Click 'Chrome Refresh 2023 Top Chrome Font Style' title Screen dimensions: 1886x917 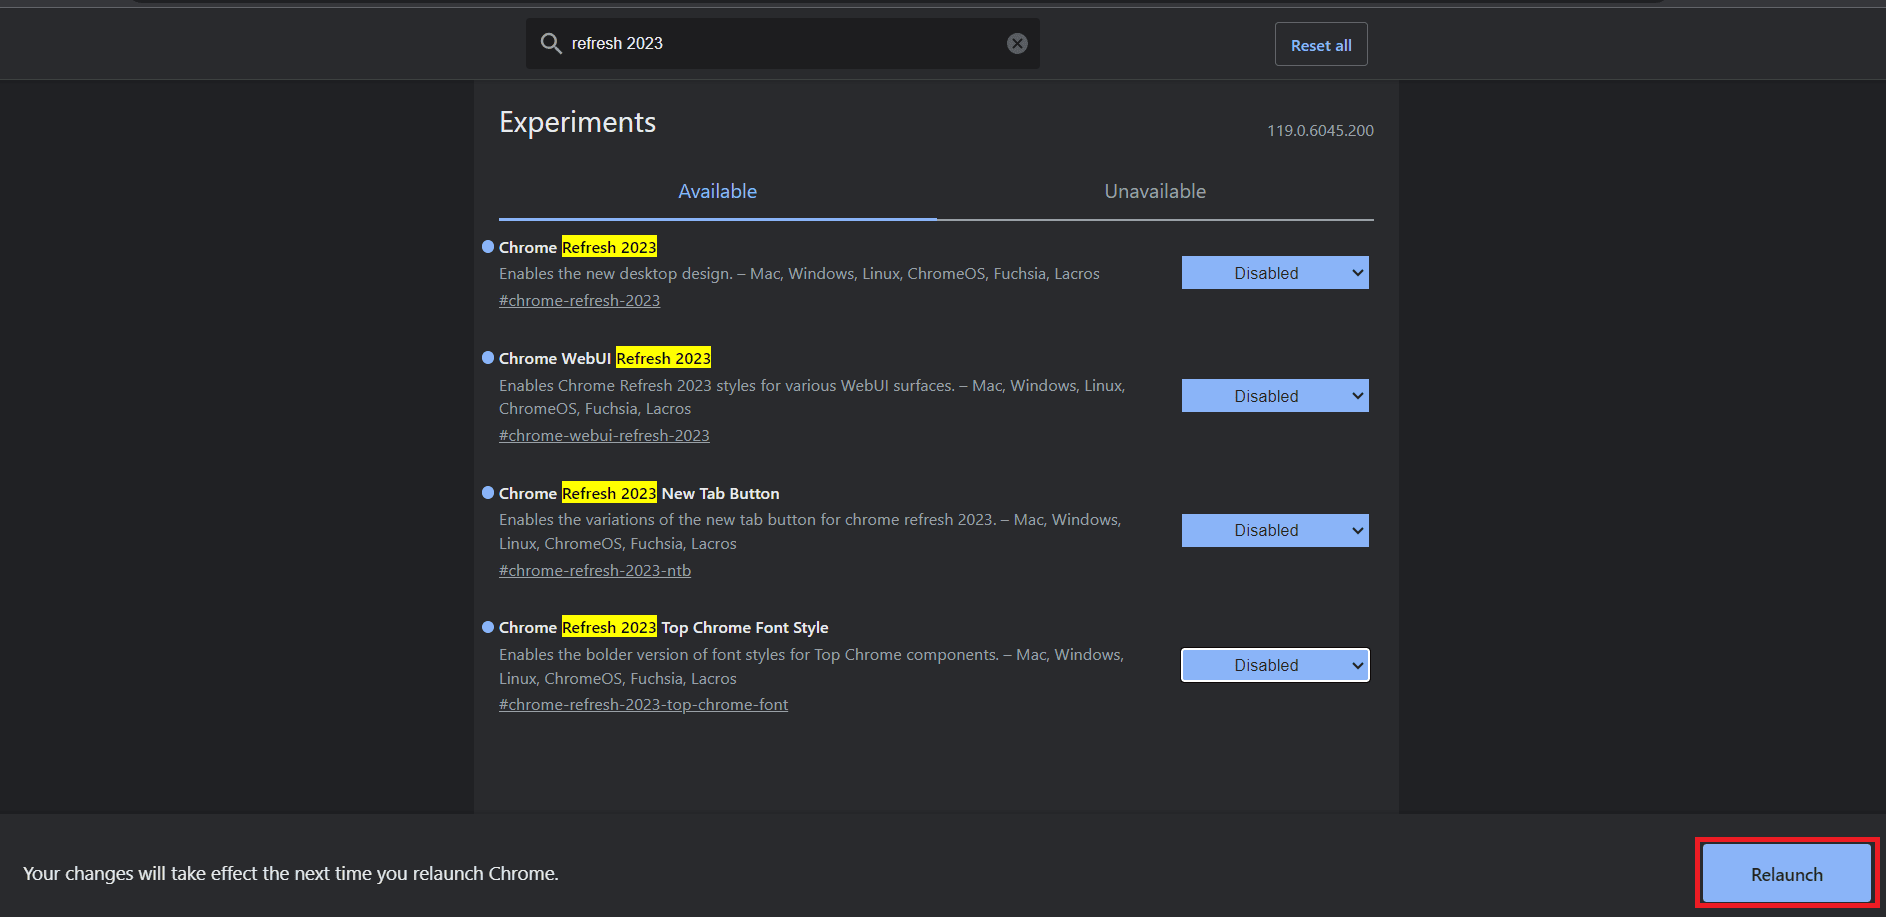tap(664, 627)
